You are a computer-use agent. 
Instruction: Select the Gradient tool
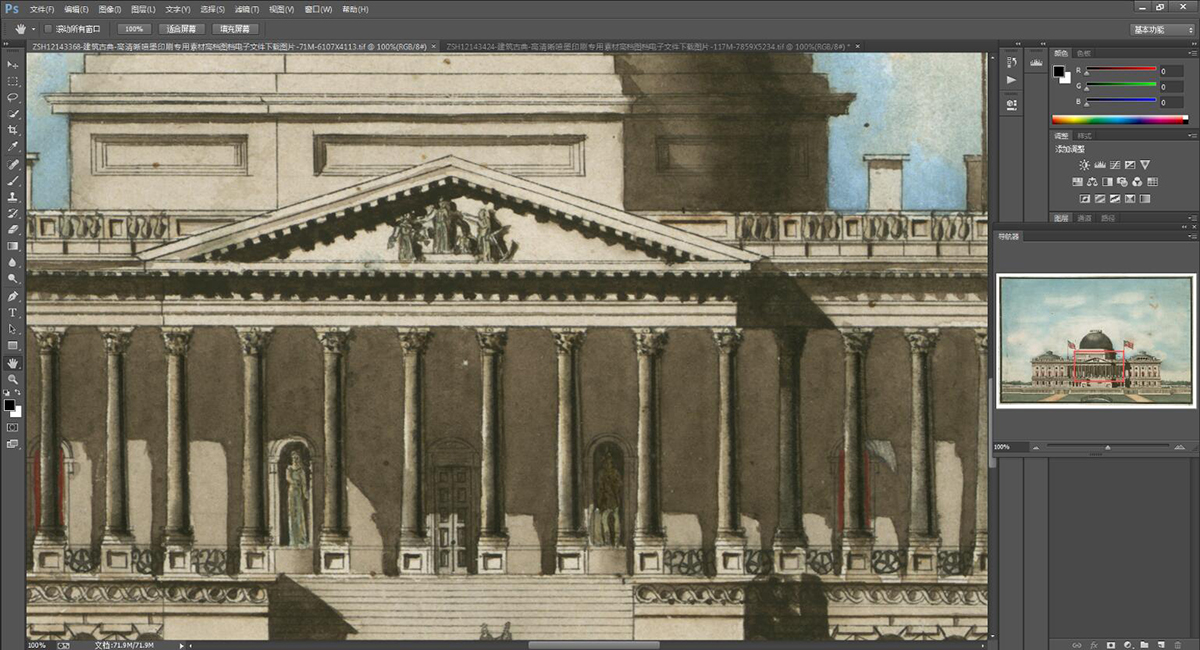[13, 246]
